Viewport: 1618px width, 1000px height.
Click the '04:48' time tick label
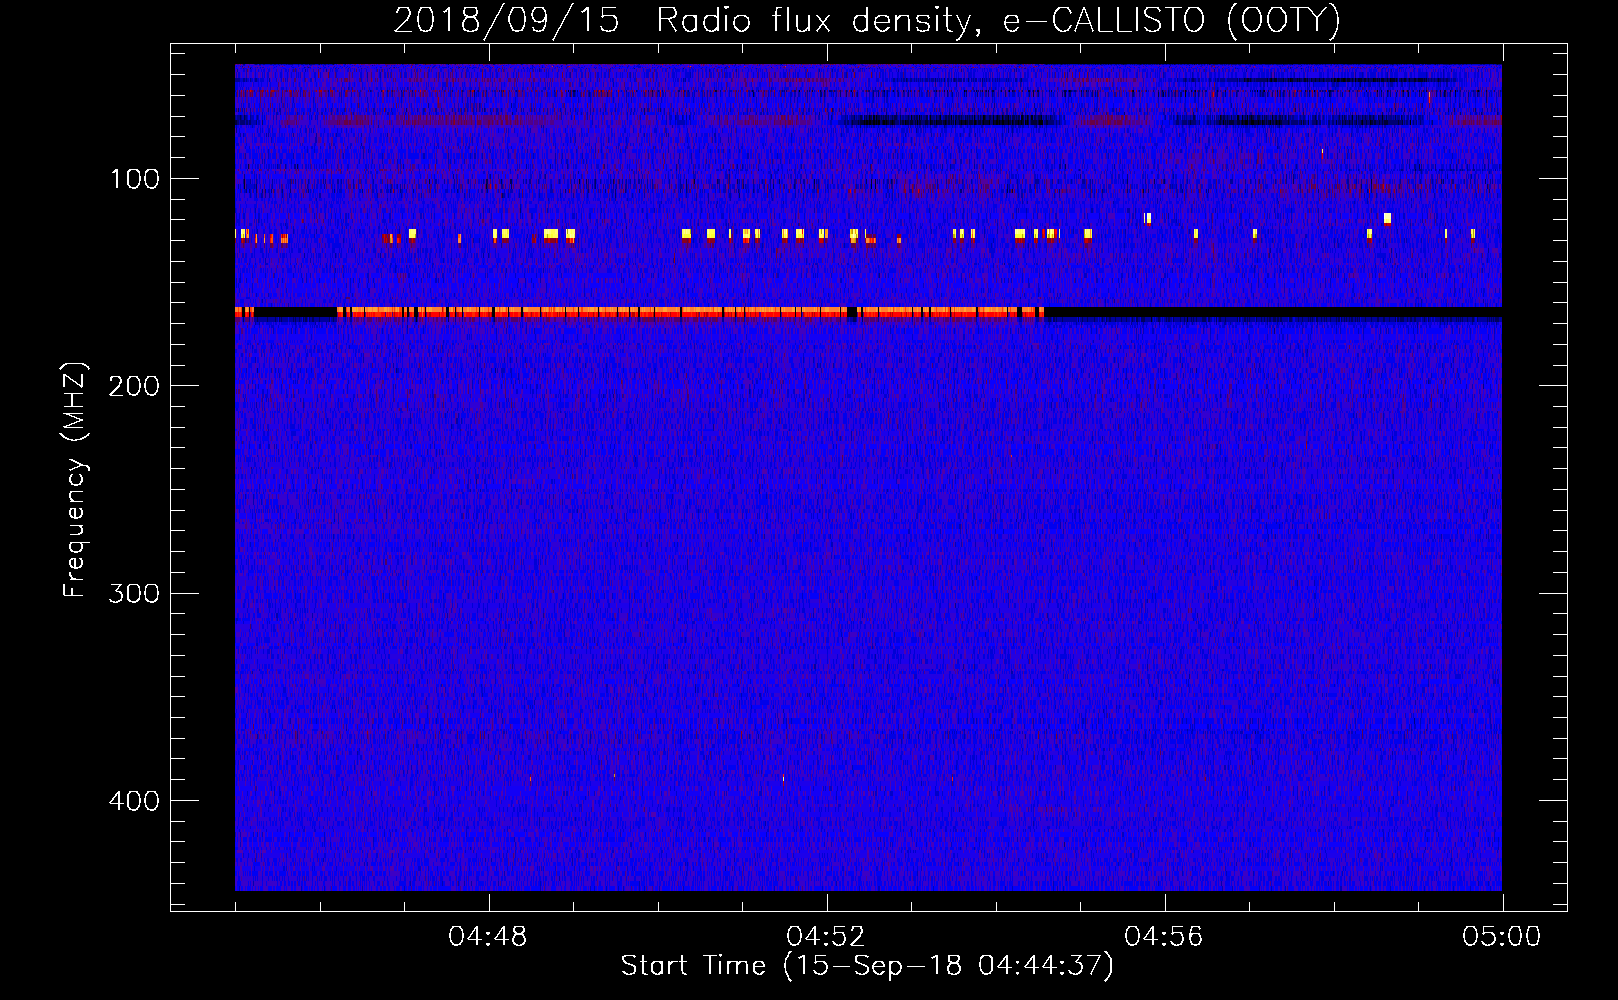click(x=488, y=937)
